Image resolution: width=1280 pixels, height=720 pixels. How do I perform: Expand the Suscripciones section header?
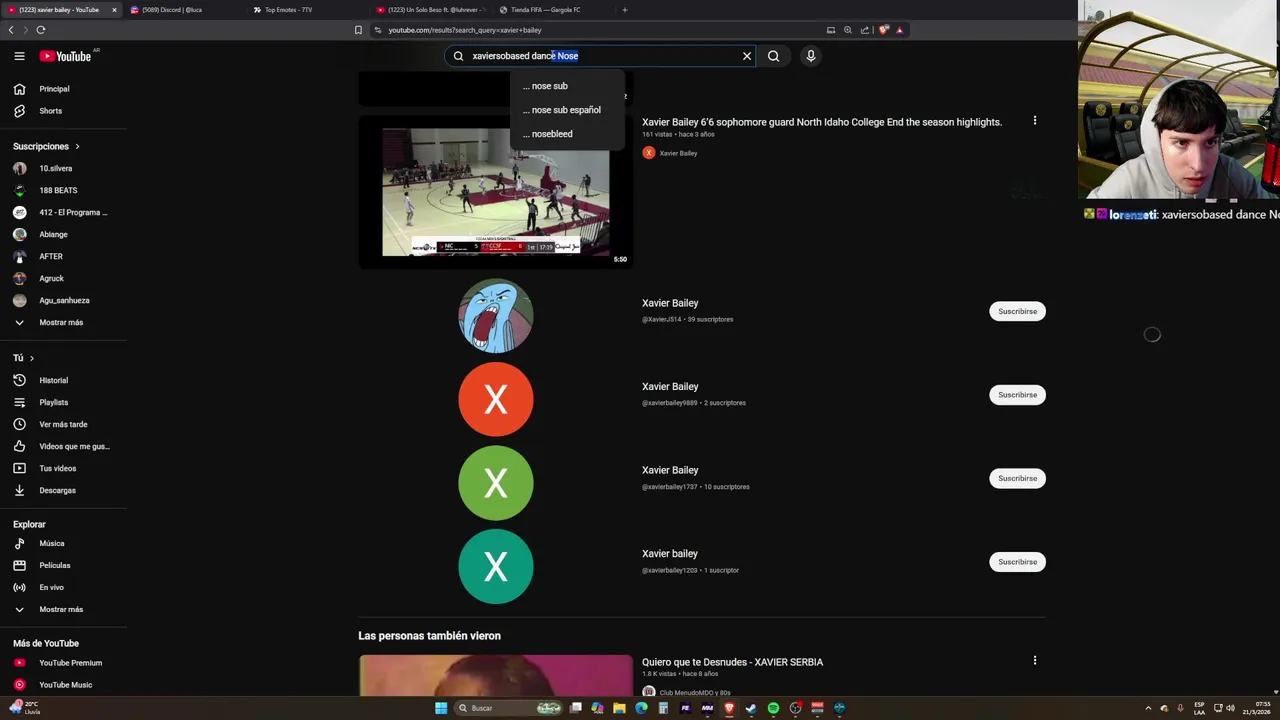click(x=46, y=146)
